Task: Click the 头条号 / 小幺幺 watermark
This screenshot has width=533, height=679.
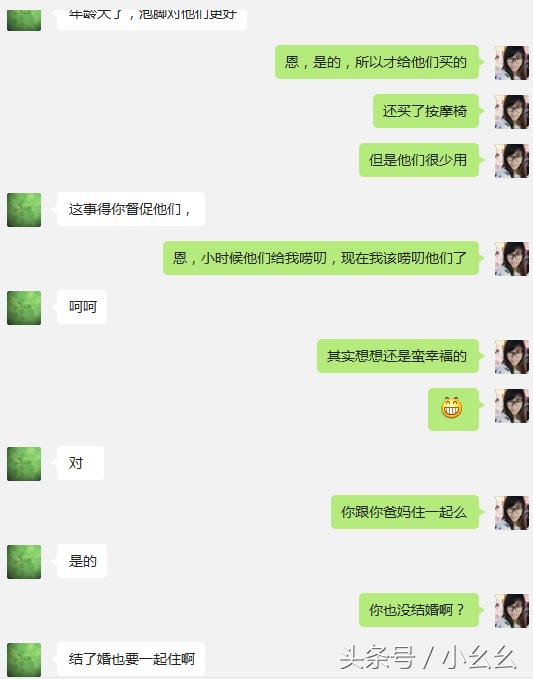Action: coord(428,657)
